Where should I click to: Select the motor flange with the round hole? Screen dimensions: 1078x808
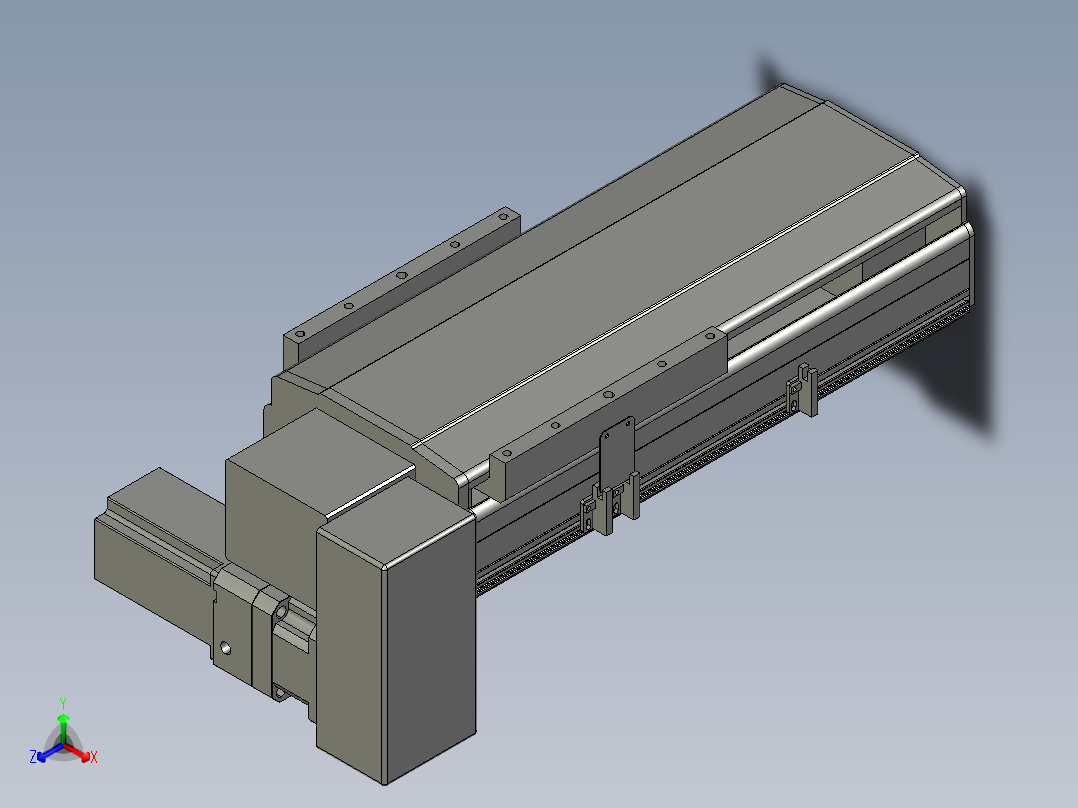pos(234,622)
